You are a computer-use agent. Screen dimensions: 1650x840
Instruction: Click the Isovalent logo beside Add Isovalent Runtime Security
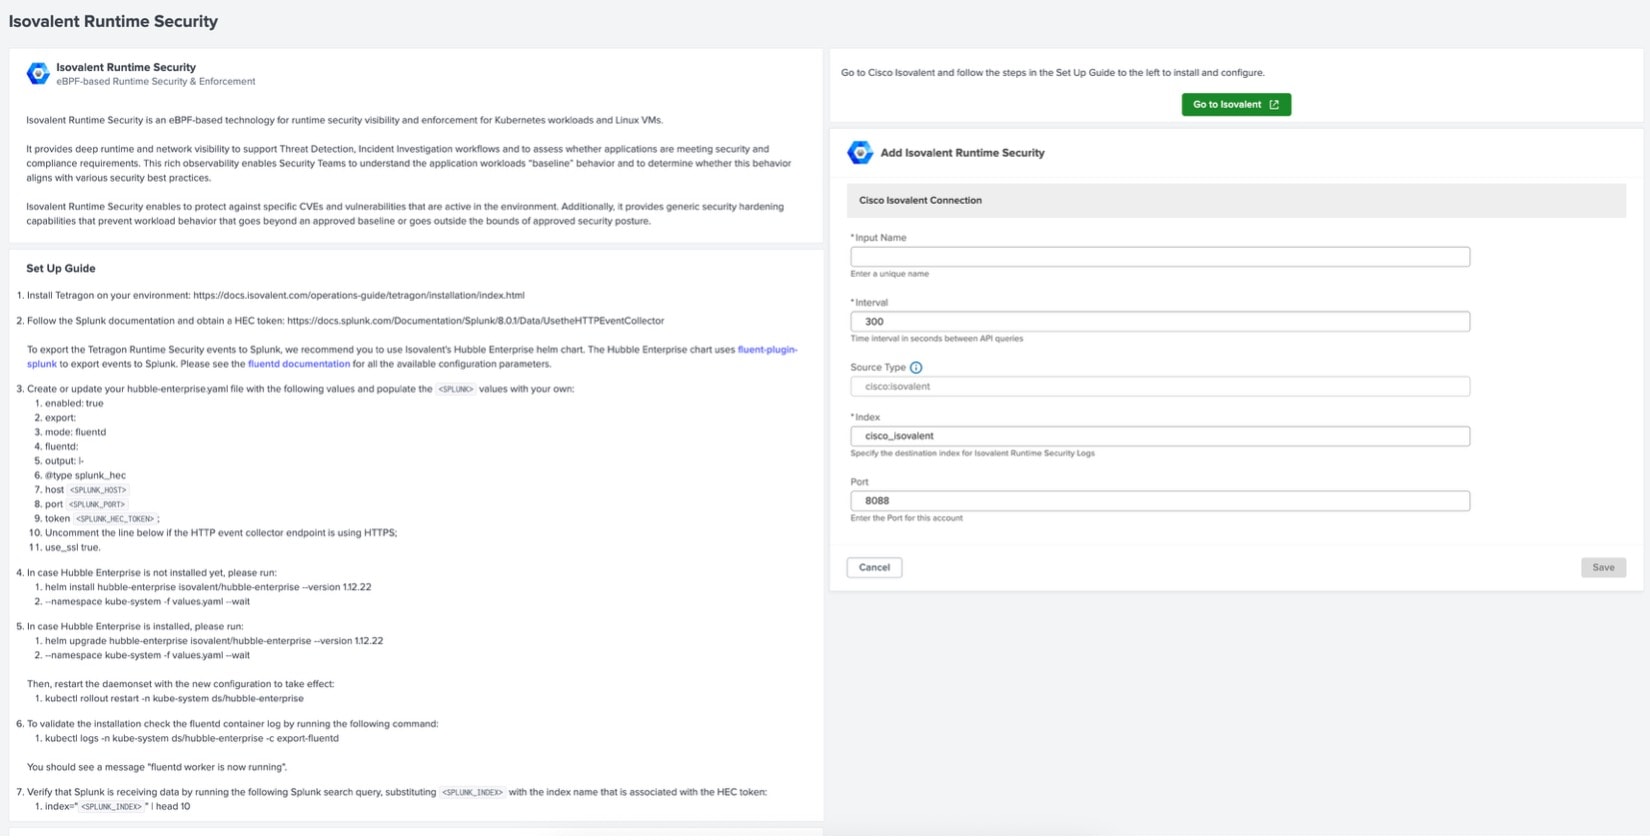pyautogui.click(x=859, y=152)
